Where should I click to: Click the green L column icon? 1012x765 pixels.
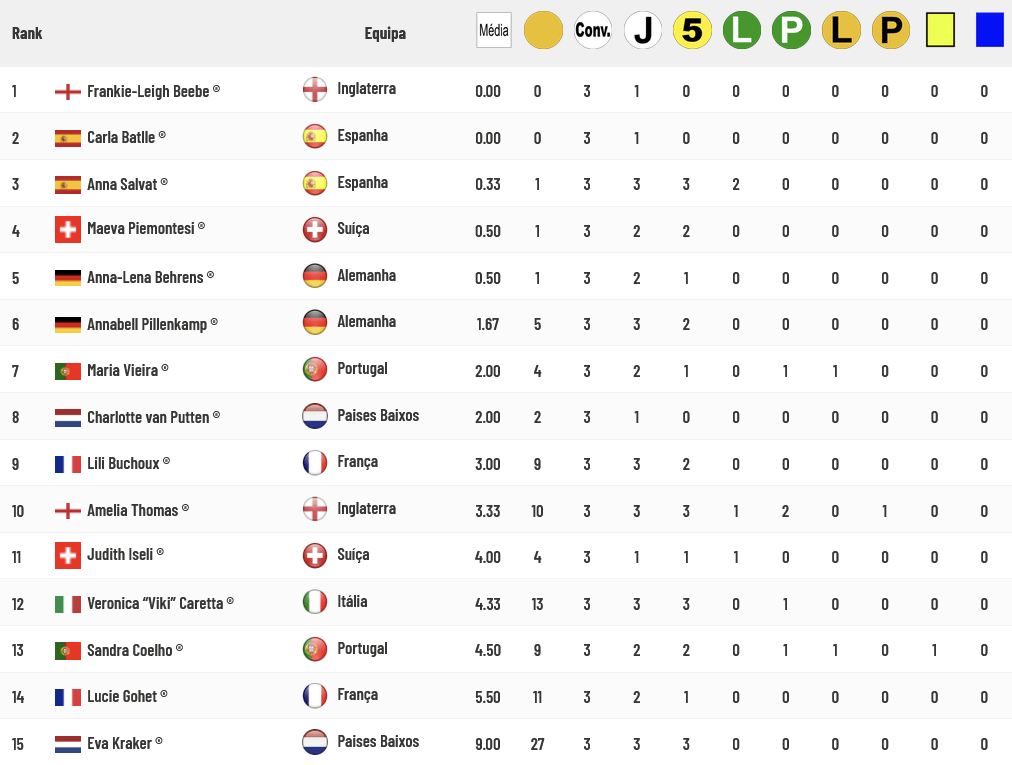(742, 30)
